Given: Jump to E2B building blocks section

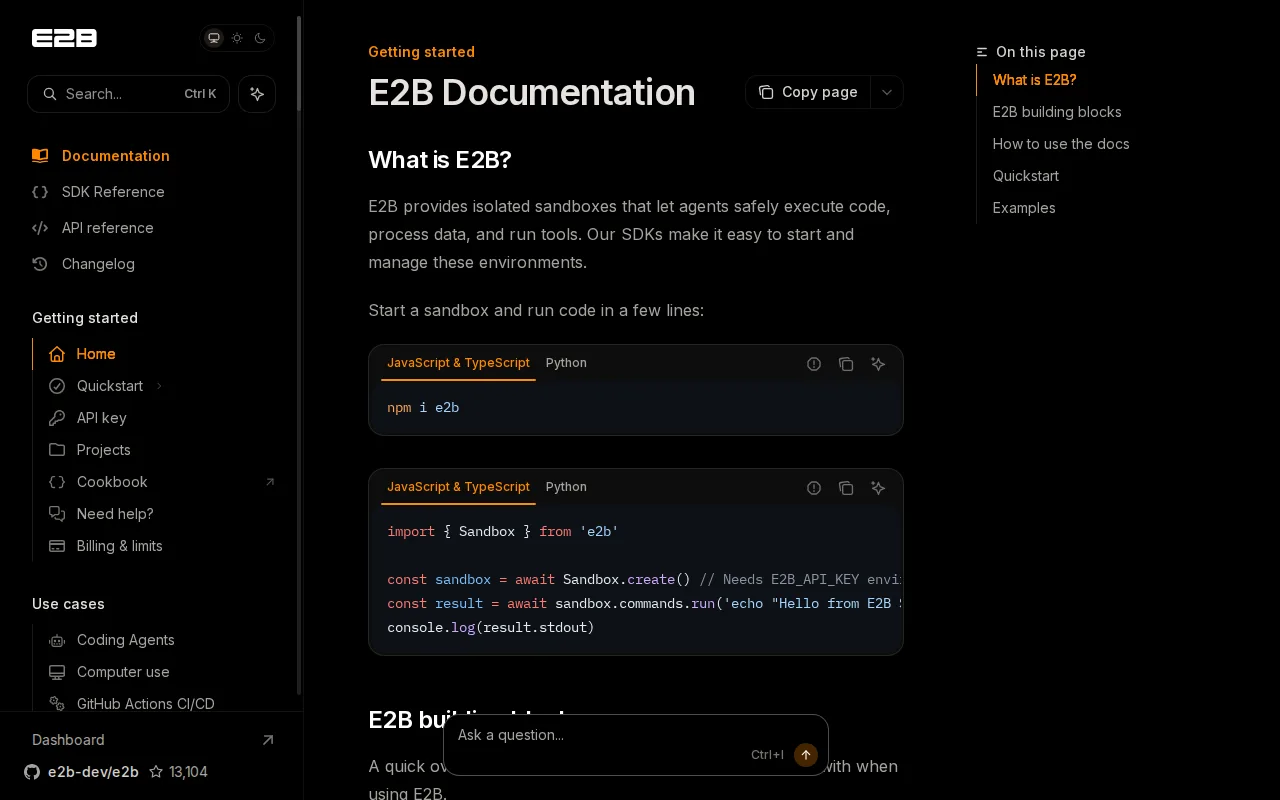Looking at the screenshot, I should click(x=1057, y=112).
